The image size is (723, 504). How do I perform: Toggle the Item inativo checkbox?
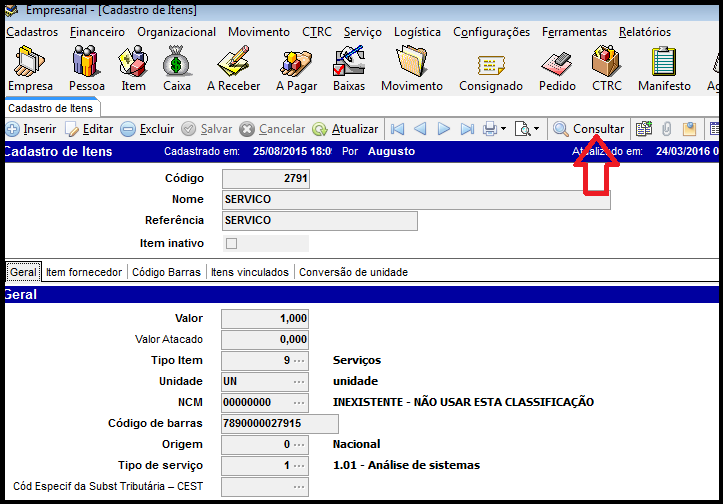pos(231,243)
